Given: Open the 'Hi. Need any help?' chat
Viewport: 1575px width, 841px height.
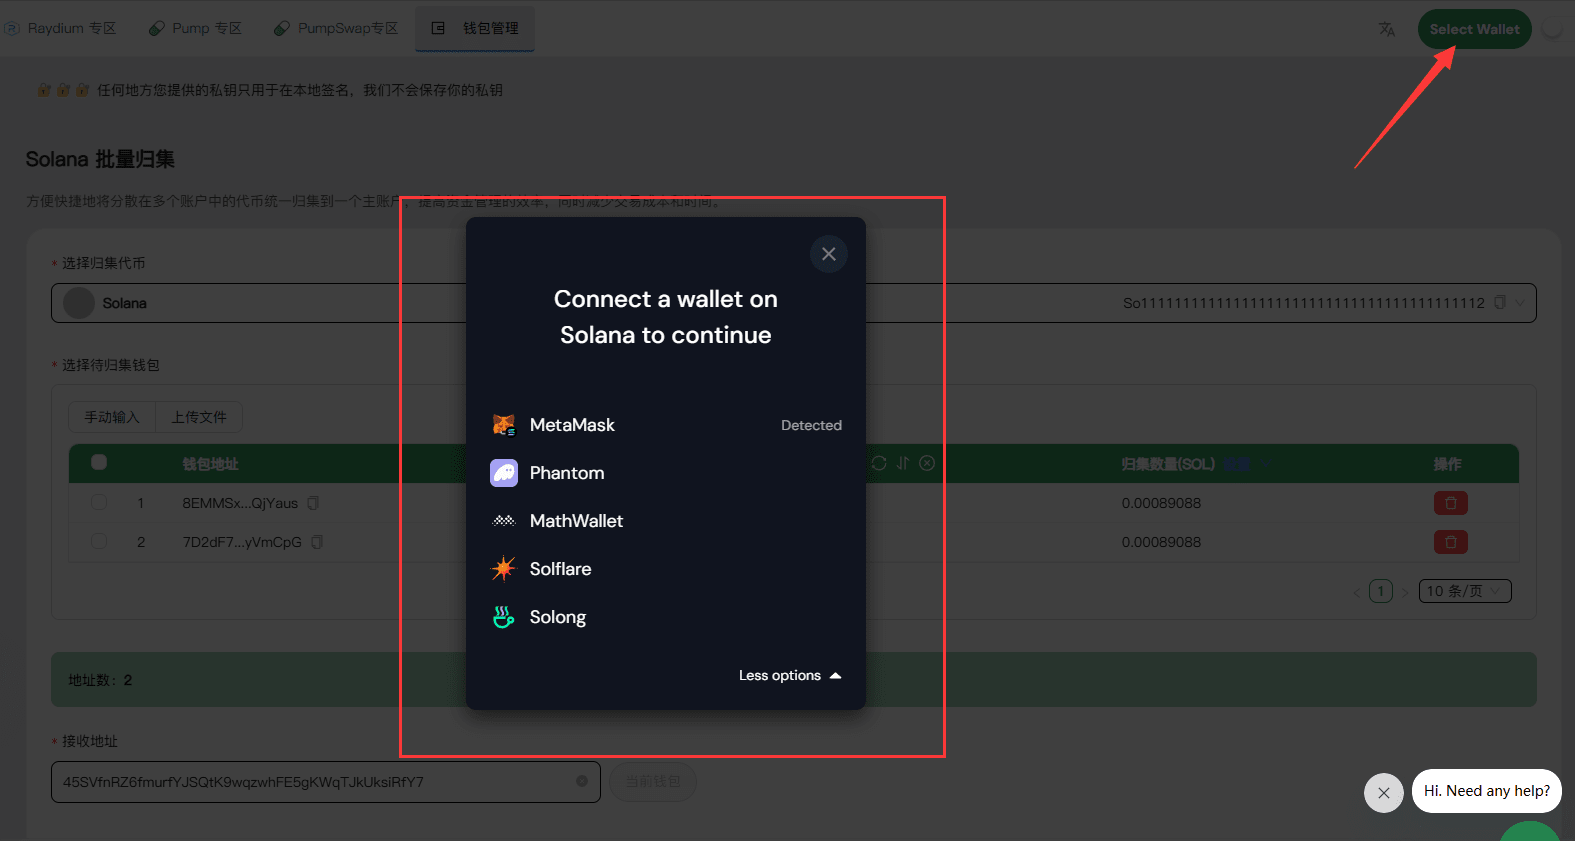Looking at the screenshot, I should click(x=1487, y=791).
